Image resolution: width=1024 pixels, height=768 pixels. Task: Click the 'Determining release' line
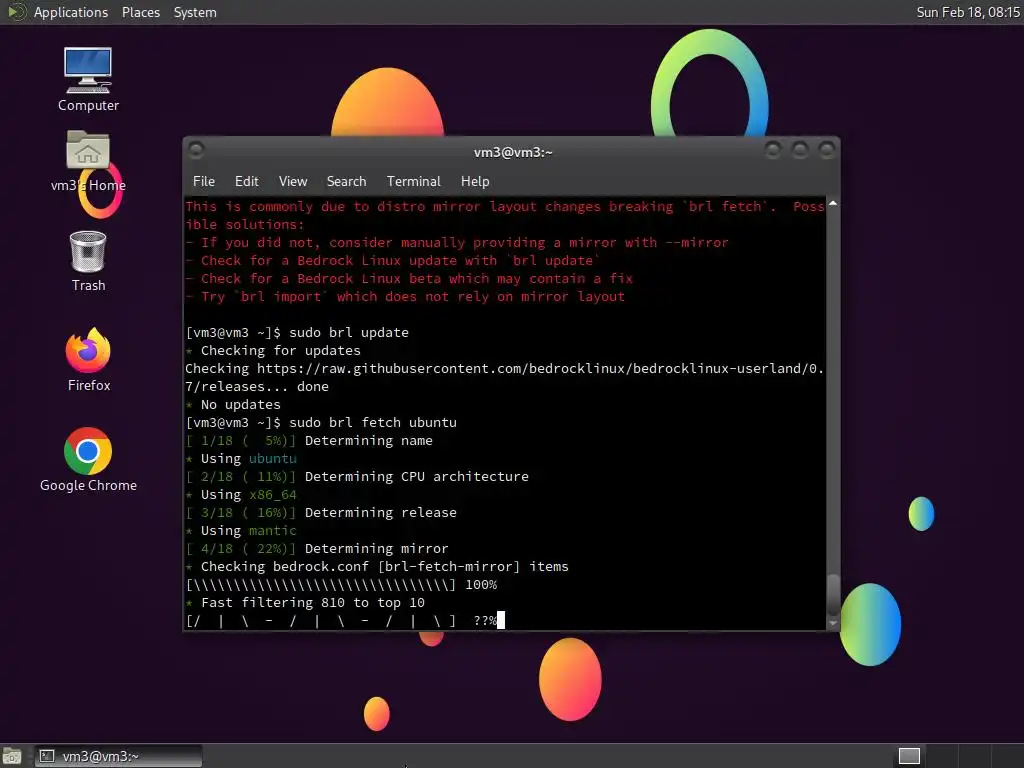coord(321,513)
